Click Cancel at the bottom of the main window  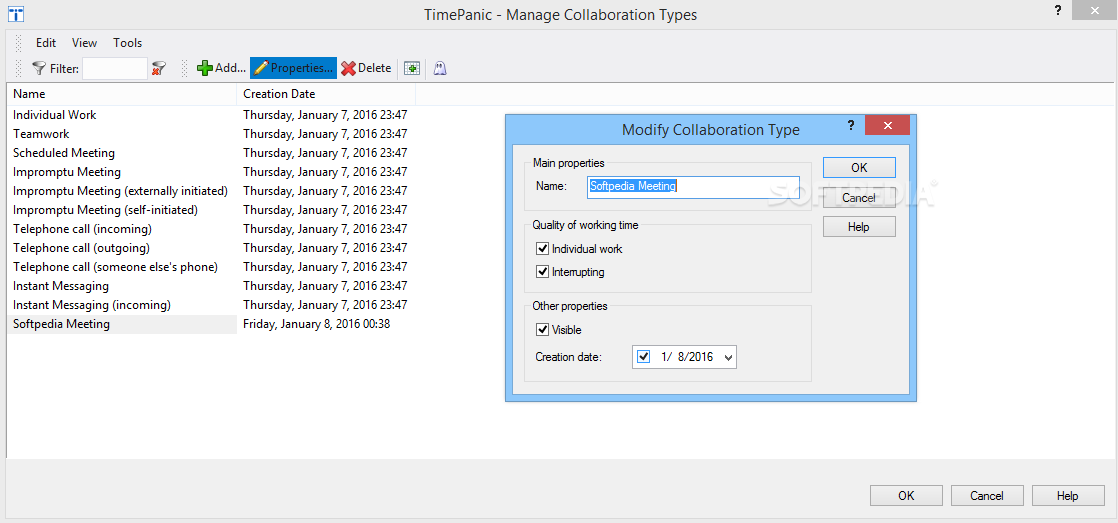[x=987, y=496]
